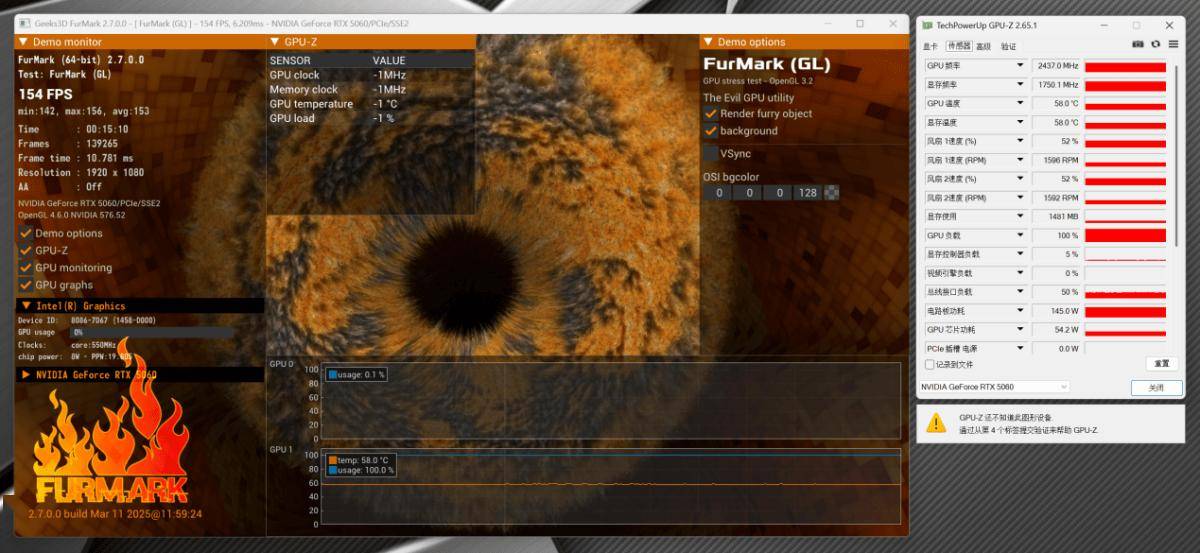Open the NVIDIA GeForce RTX 5060 GPU selector
The image size is (1200, 553).
click(994, 387)
